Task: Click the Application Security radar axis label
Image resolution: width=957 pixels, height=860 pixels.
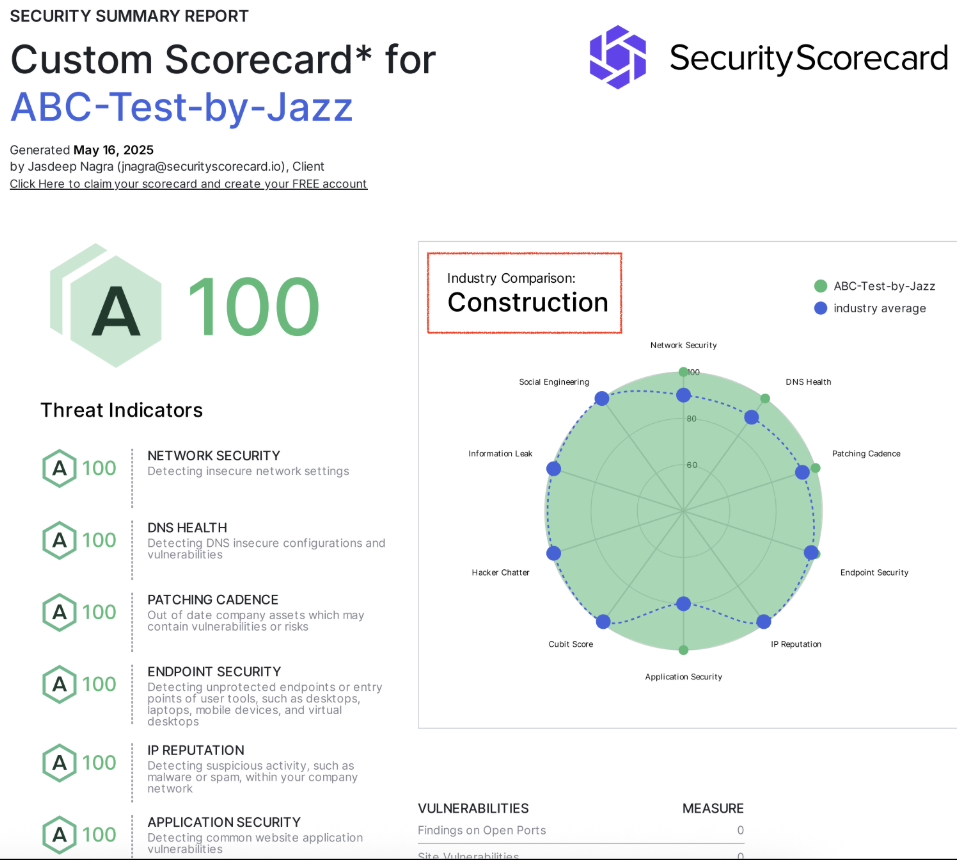Action: click(x=684, y=677)
